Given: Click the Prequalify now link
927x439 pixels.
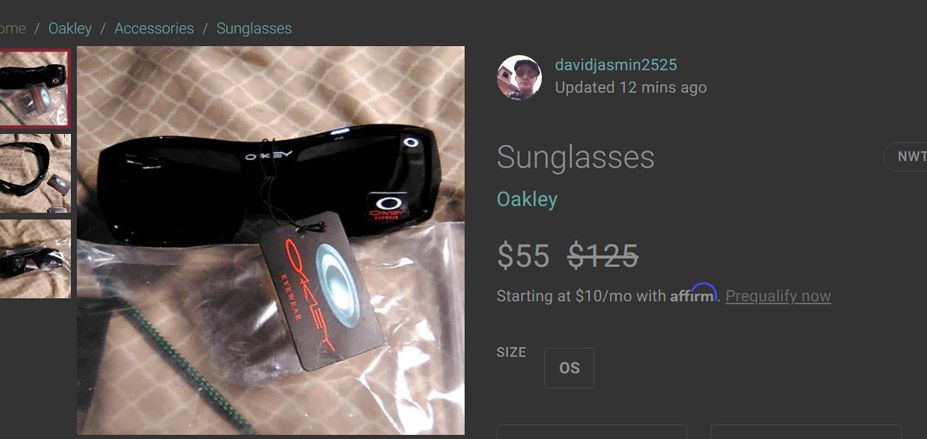Looking at the screenshot, I should point(778,296).
